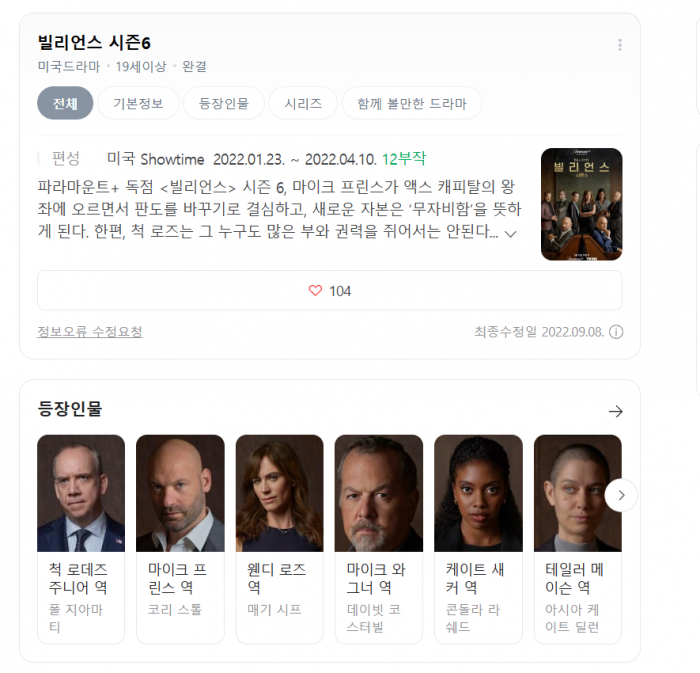Click actor name 데이빗 코스터빌
The image size is (700, 673).
(374, 618)
